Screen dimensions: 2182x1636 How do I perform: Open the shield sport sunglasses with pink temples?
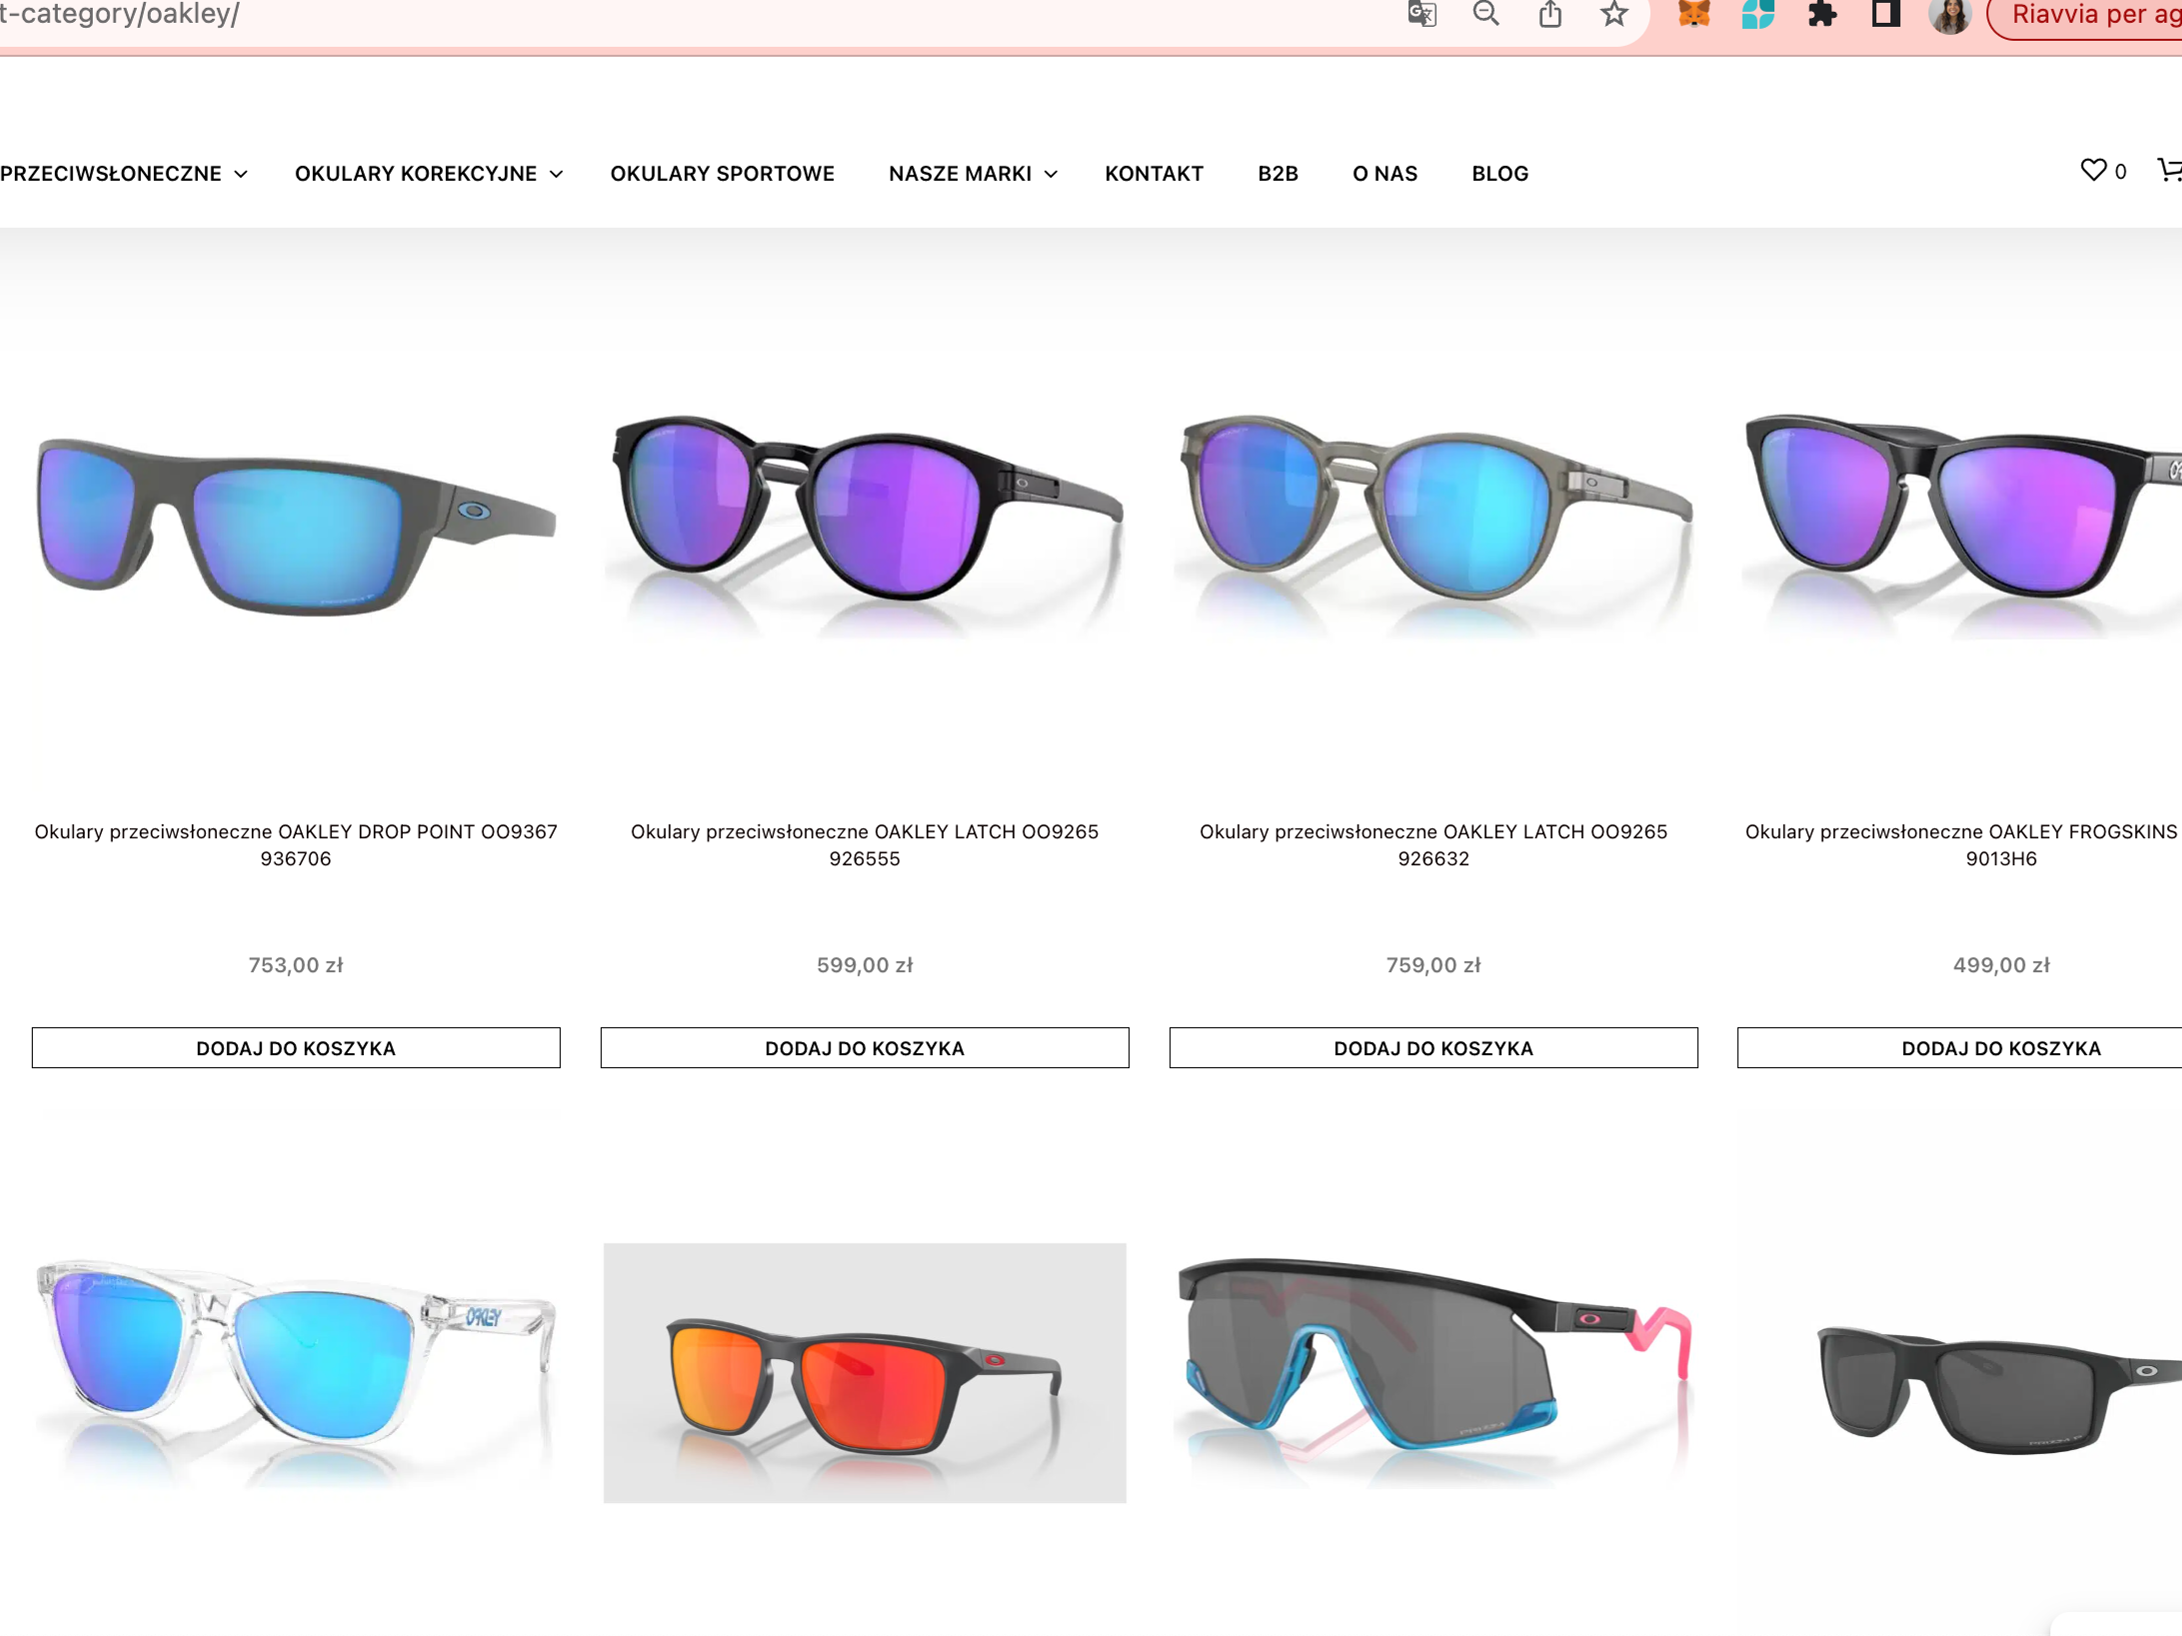click(x=1434, y=1372)
